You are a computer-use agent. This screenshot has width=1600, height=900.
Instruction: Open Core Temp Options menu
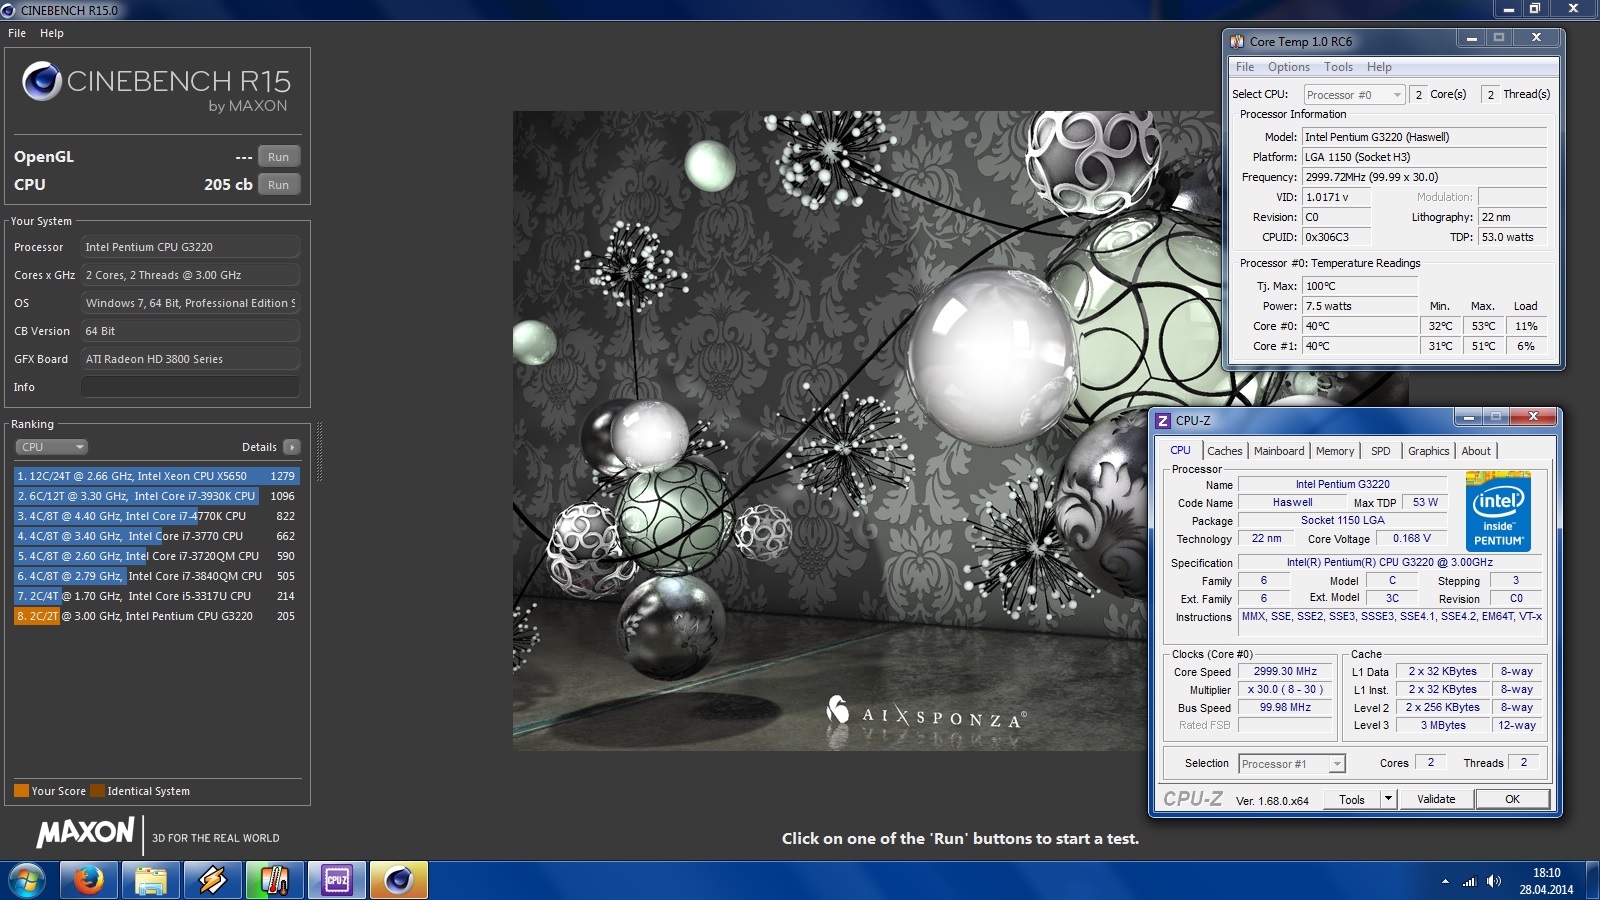(x=1289, y=67)
